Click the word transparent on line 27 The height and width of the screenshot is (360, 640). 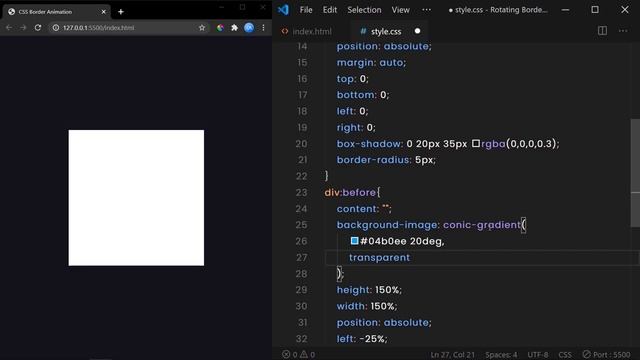(x=379, y=258)
